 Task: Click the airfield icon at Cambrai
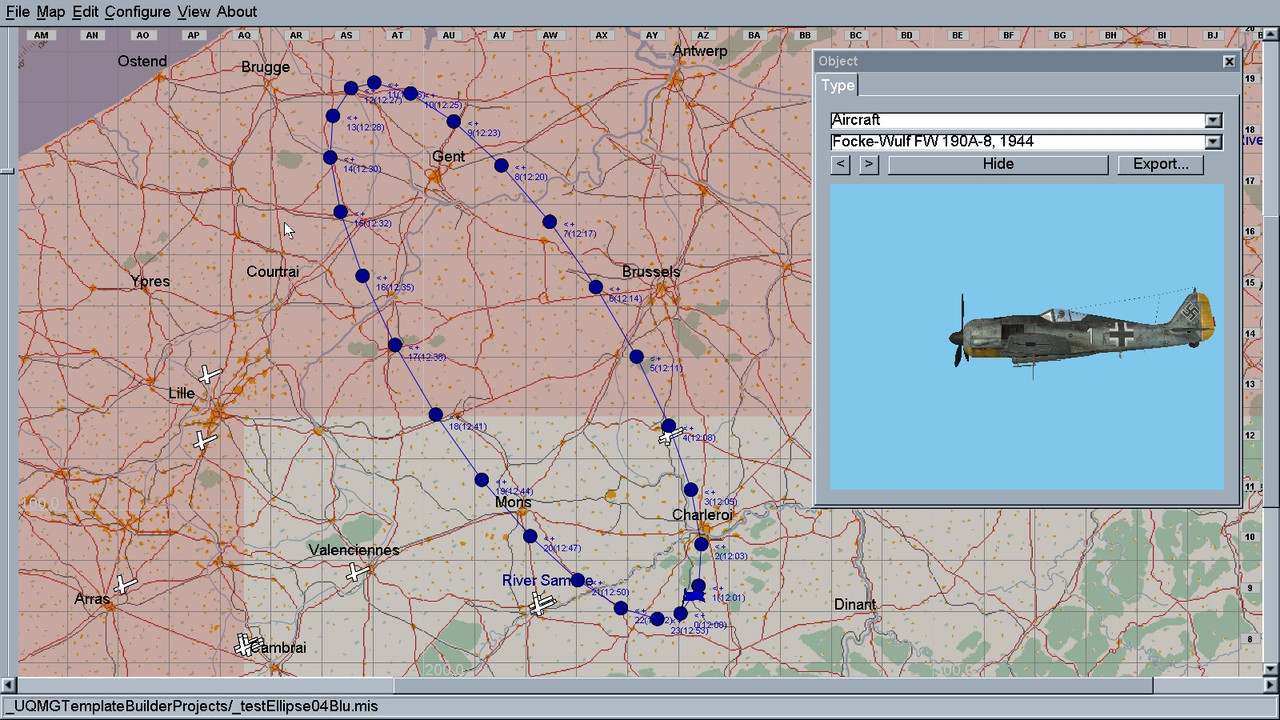tap(246, 645)
